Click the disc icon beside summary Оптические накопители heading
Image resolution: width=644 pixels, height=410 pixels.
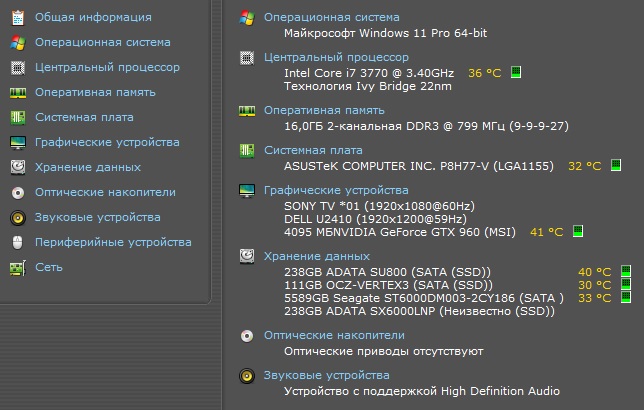(x=247, y=336)
